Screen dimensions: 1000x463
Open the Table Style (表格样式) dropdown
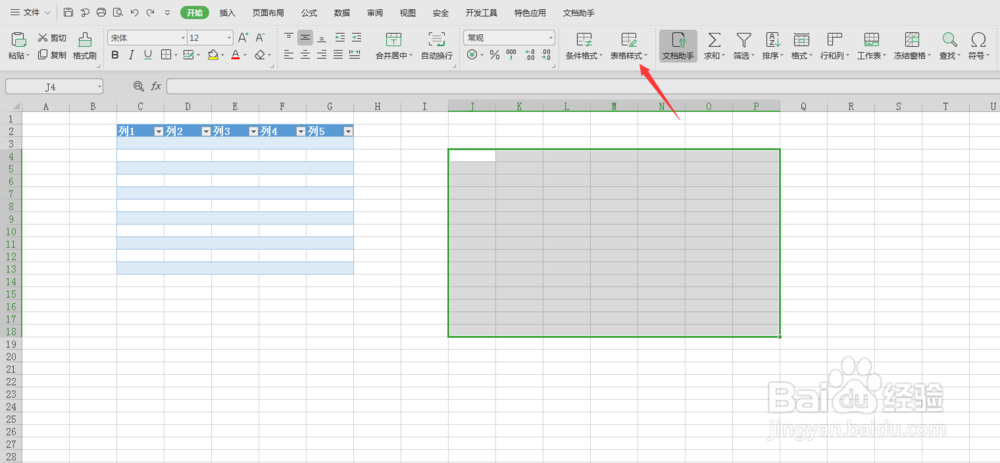coord(629,46)
